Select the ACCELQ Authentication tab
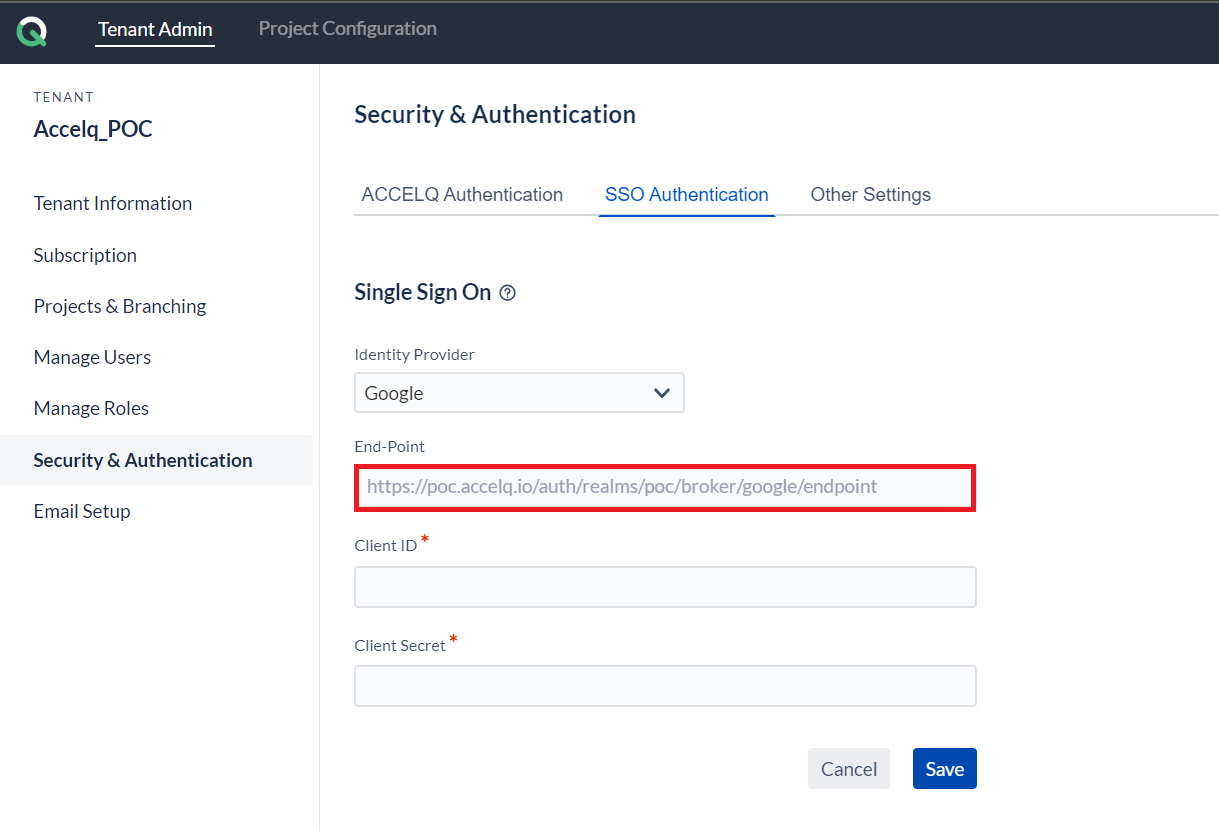 click(x=462, y=194)
